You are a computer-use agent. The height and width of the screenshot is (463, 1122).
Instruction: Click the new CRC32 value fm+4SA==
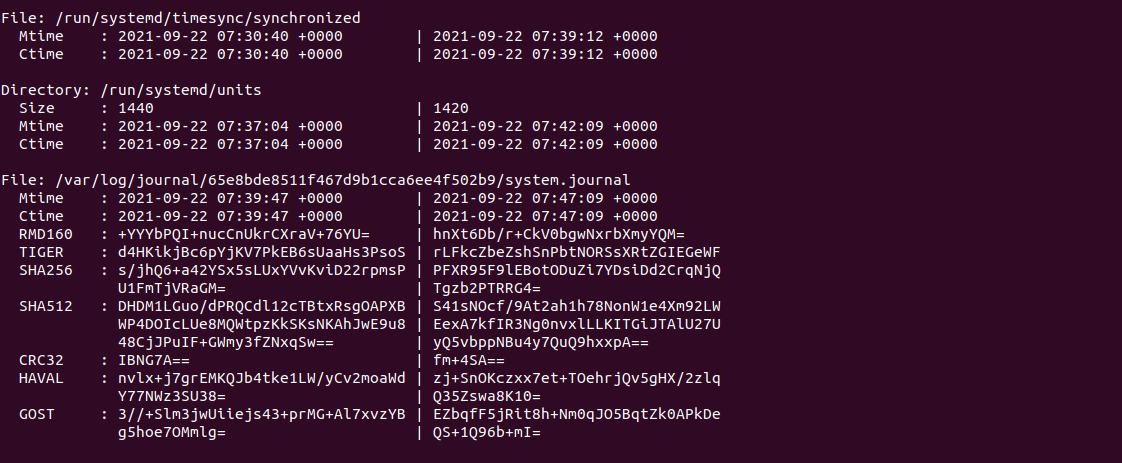[469, 360]
